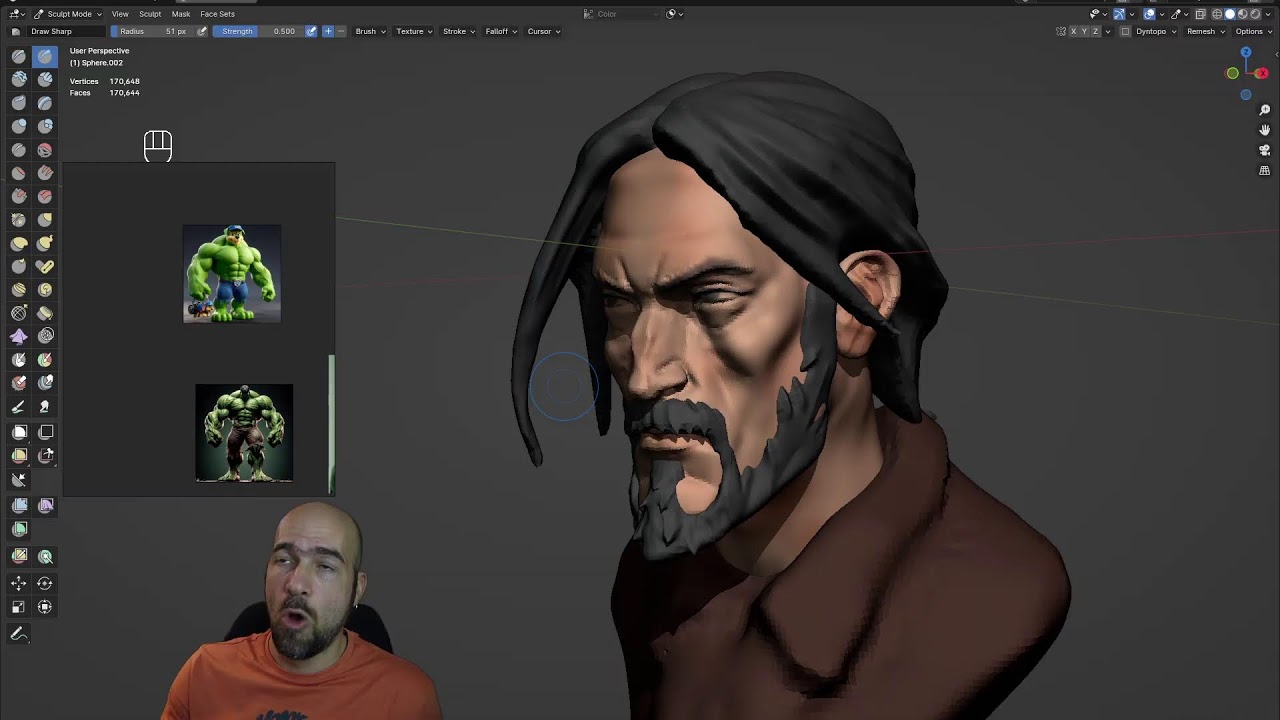Open the Face Sets menu
The image size is (1280, 720).
(x=217, y=14)
